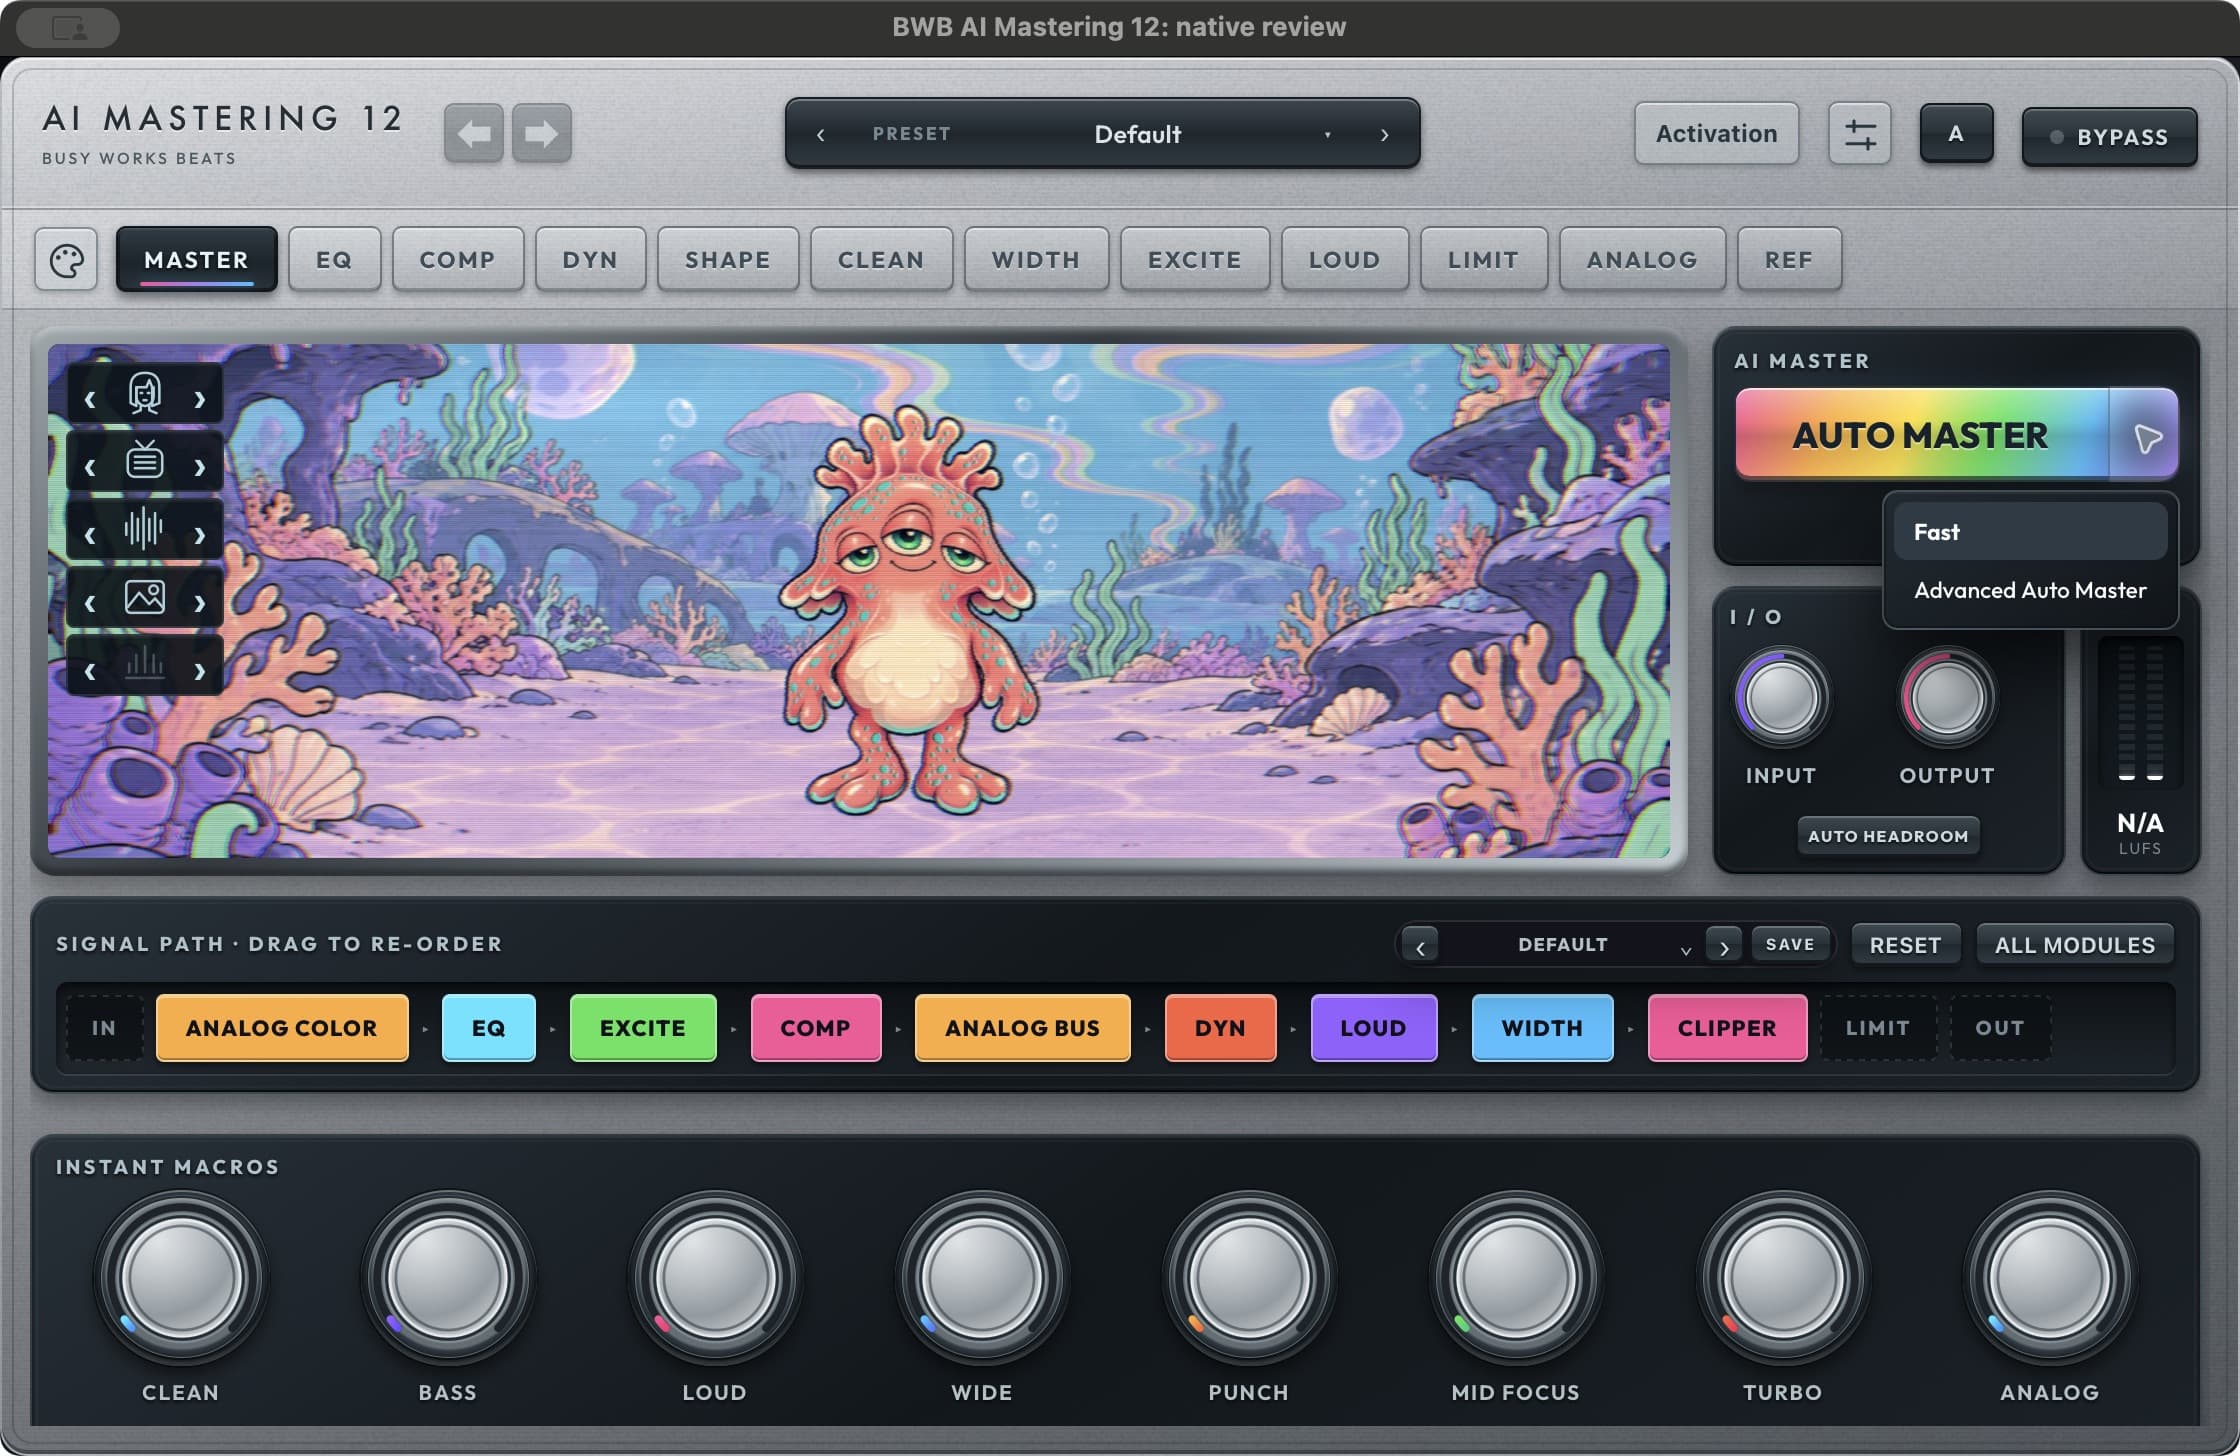Open the WIDTH tab
Screen dimensions: 2240x1456
tap(1036, 260)
